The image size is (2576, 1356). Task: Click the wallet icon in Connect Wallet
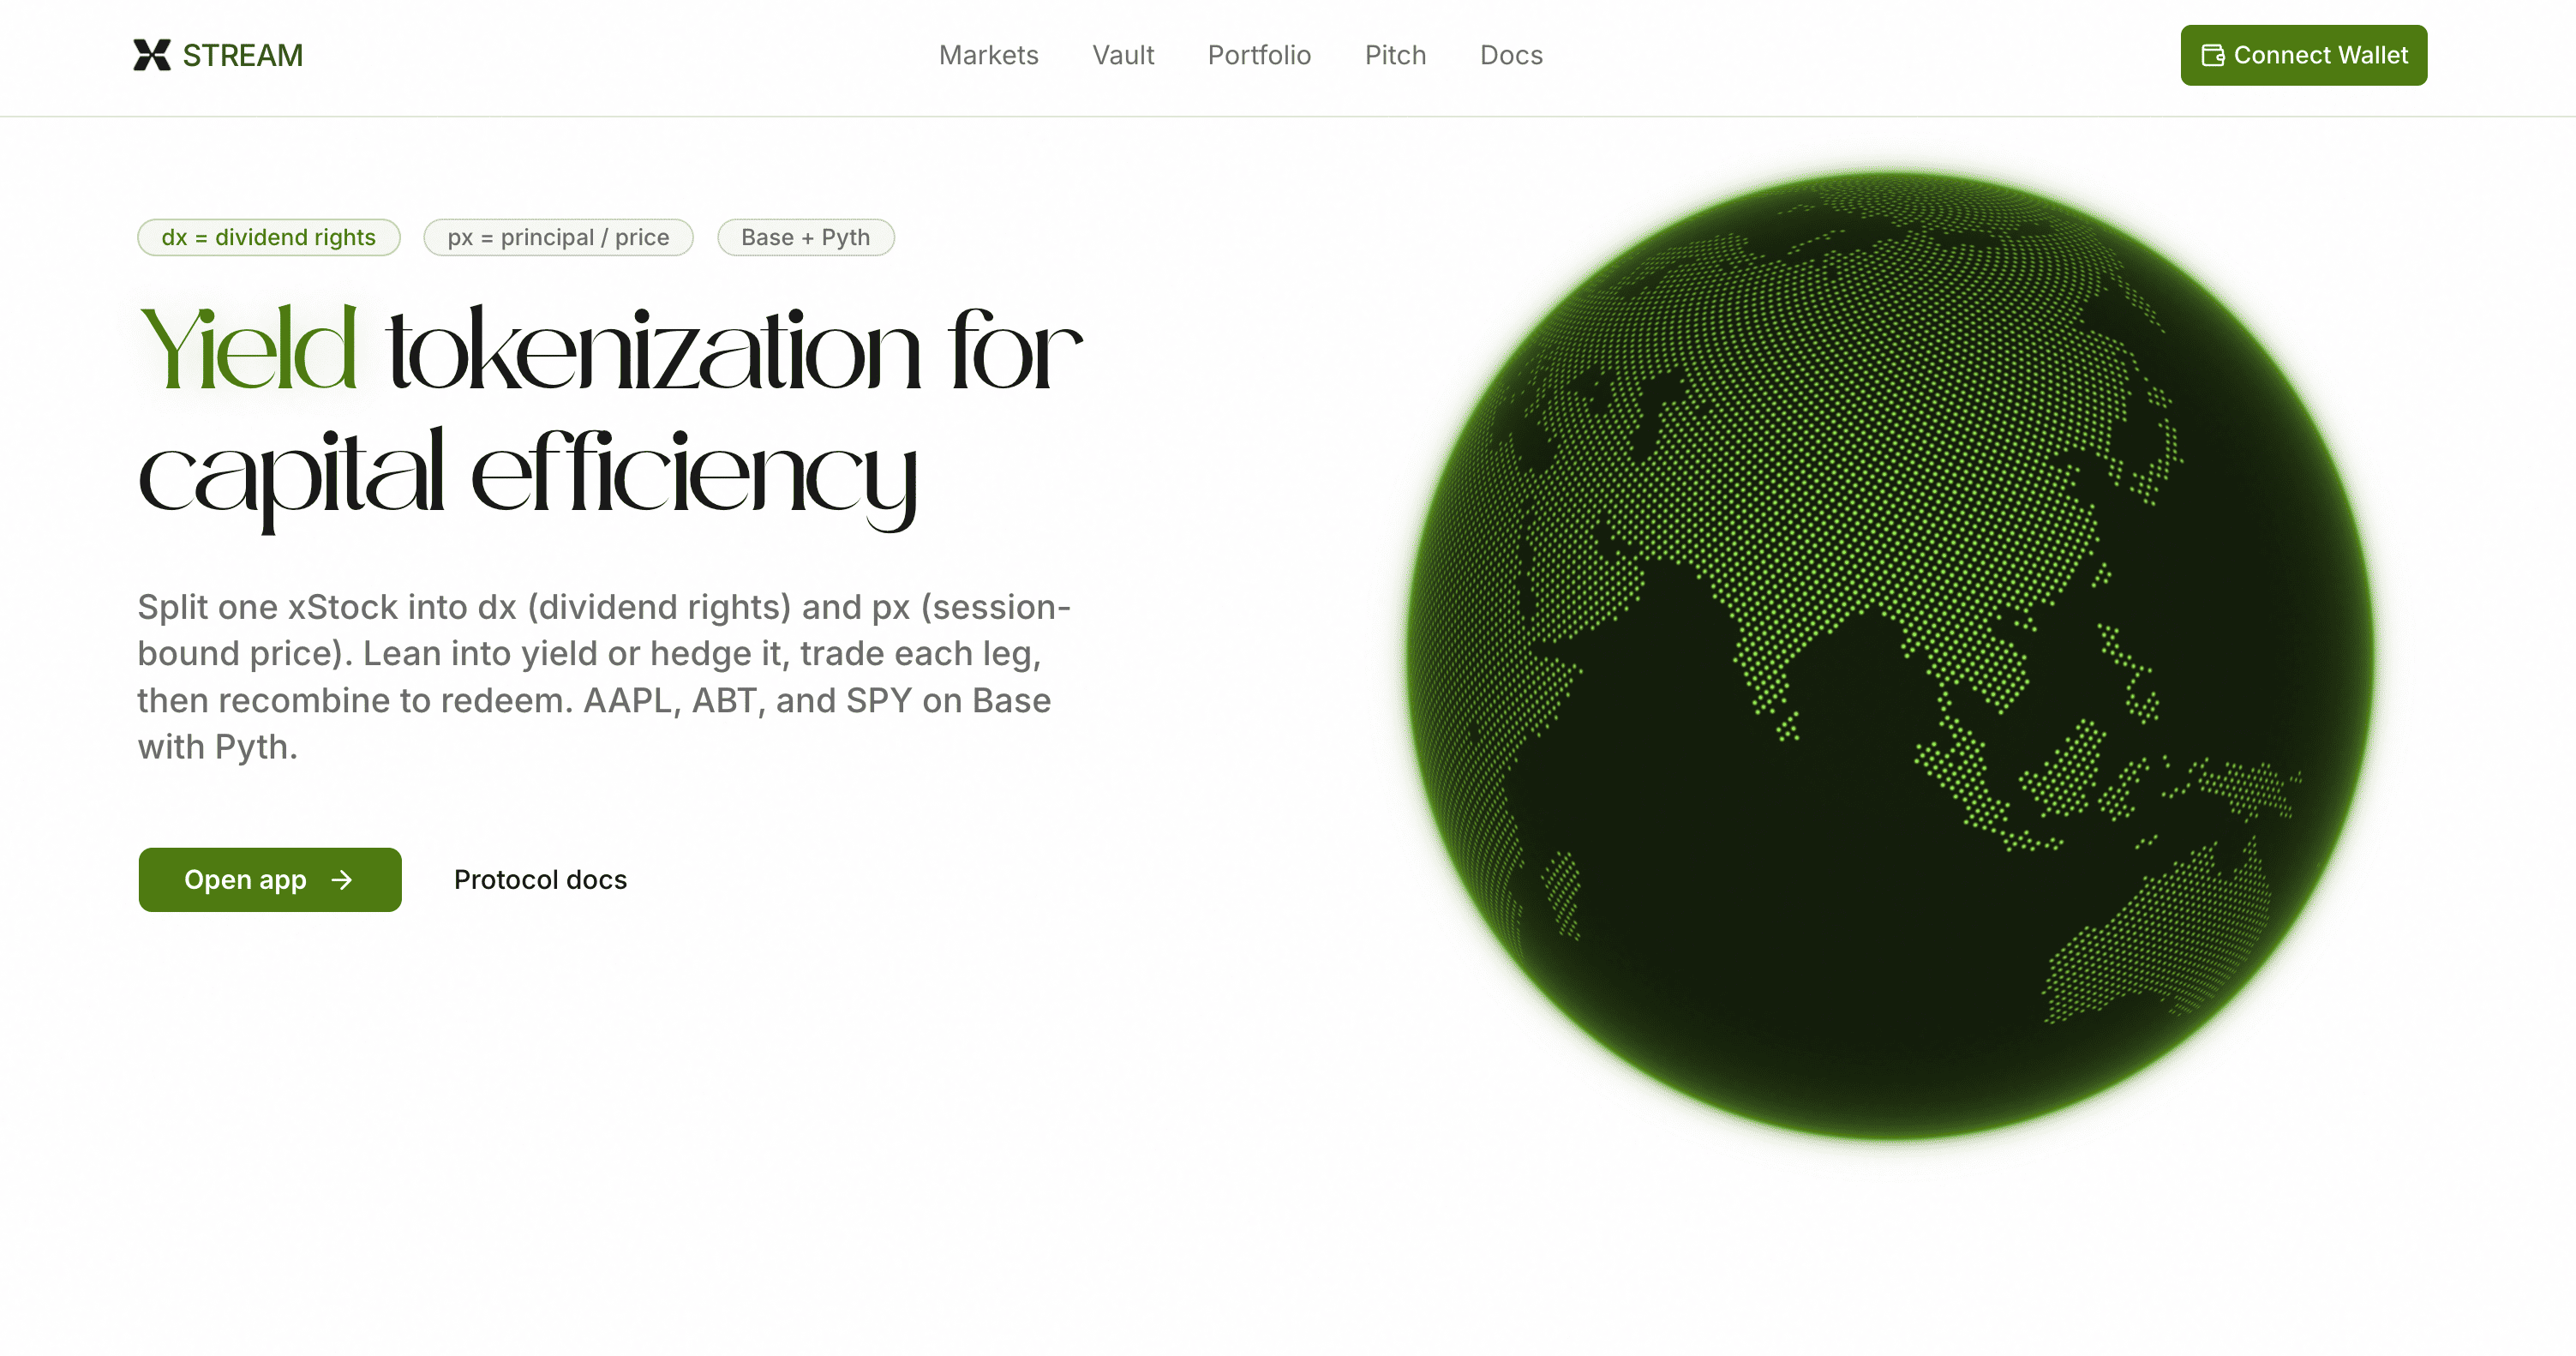2213,55
